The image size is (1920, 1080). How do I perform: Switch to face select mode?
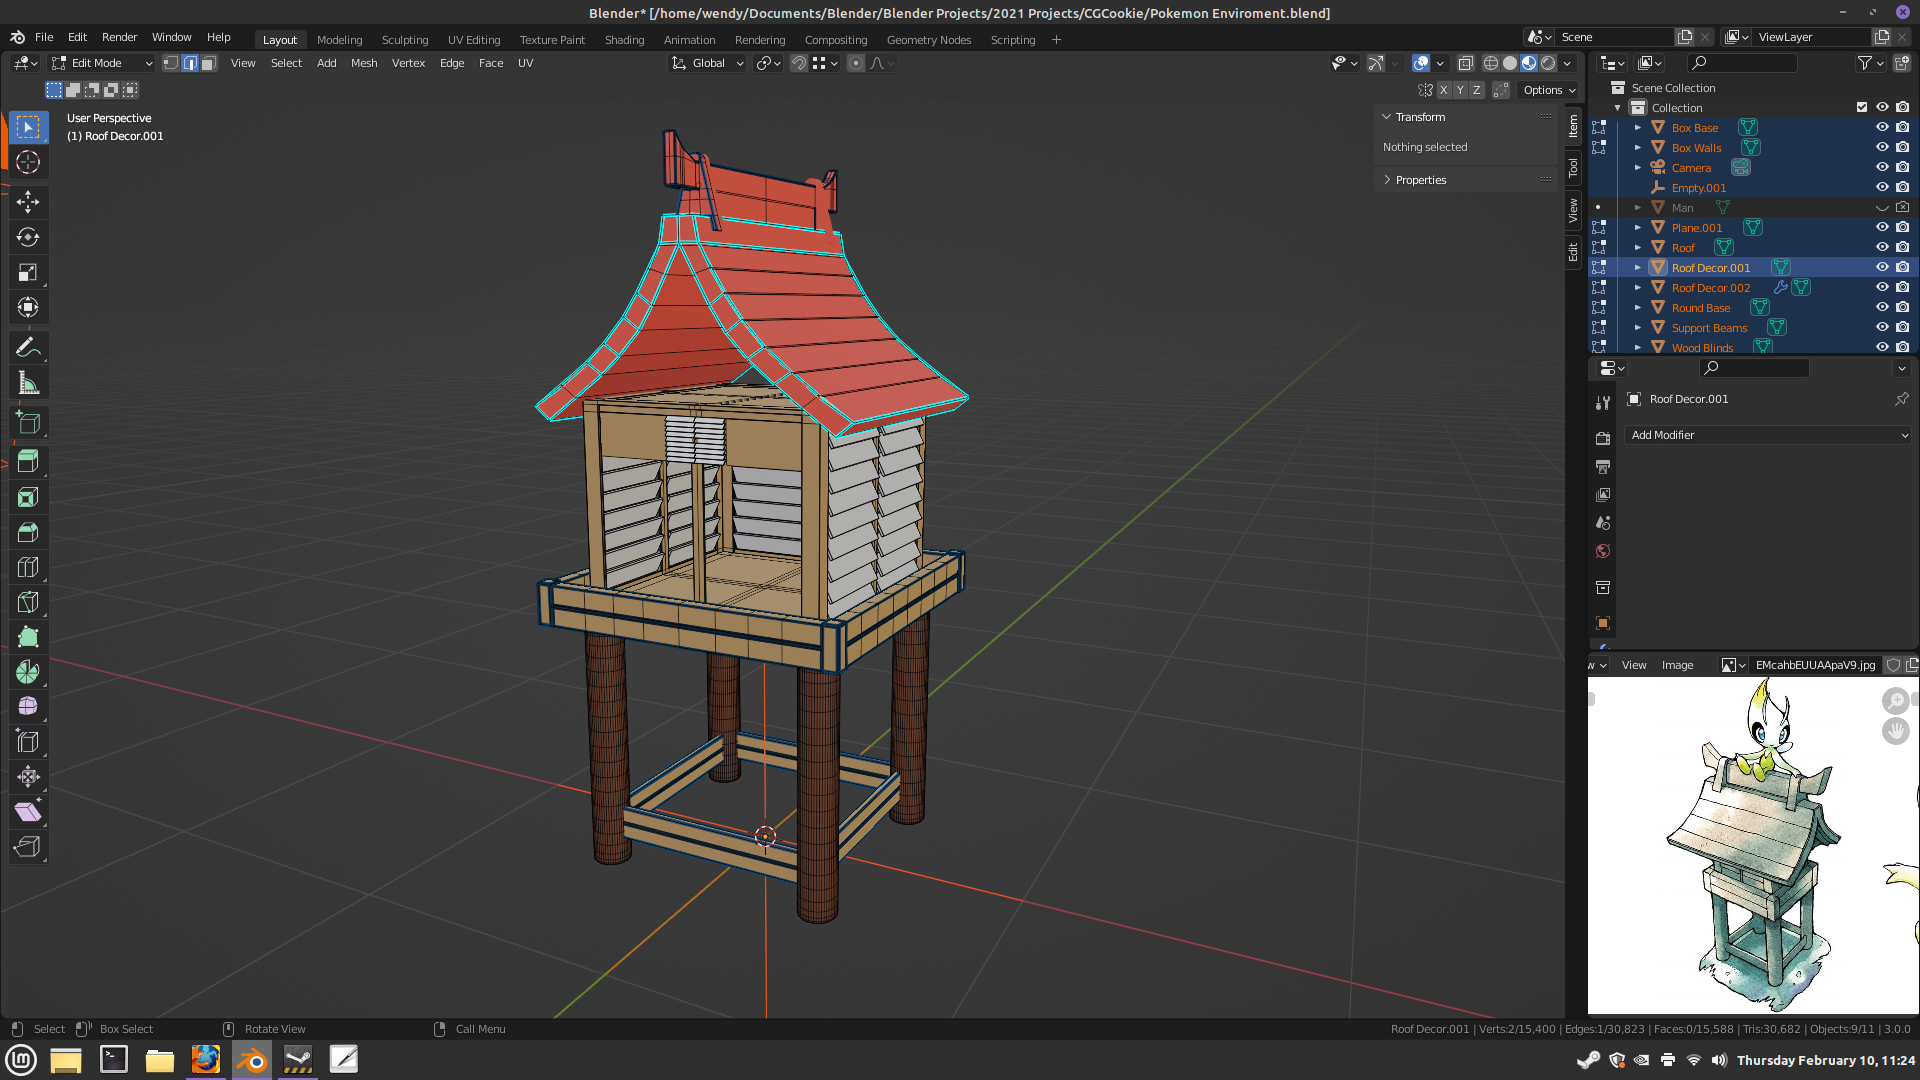click(x=209, y=63)
